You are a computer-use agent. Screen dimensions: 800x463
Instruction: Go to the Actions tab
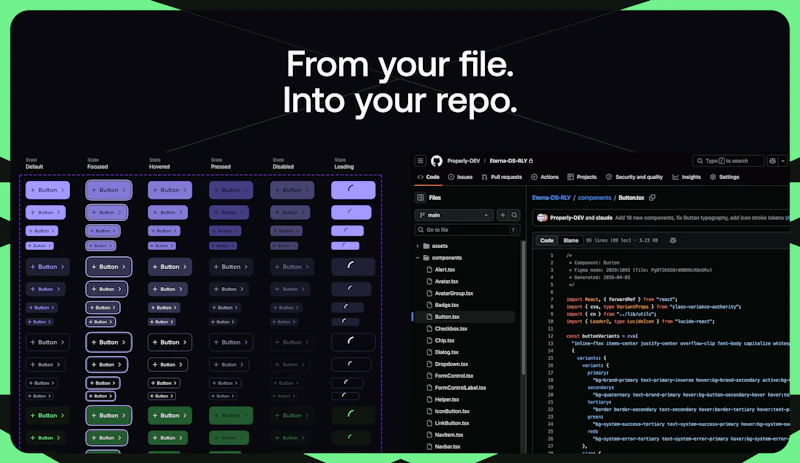tap(545, 177)
